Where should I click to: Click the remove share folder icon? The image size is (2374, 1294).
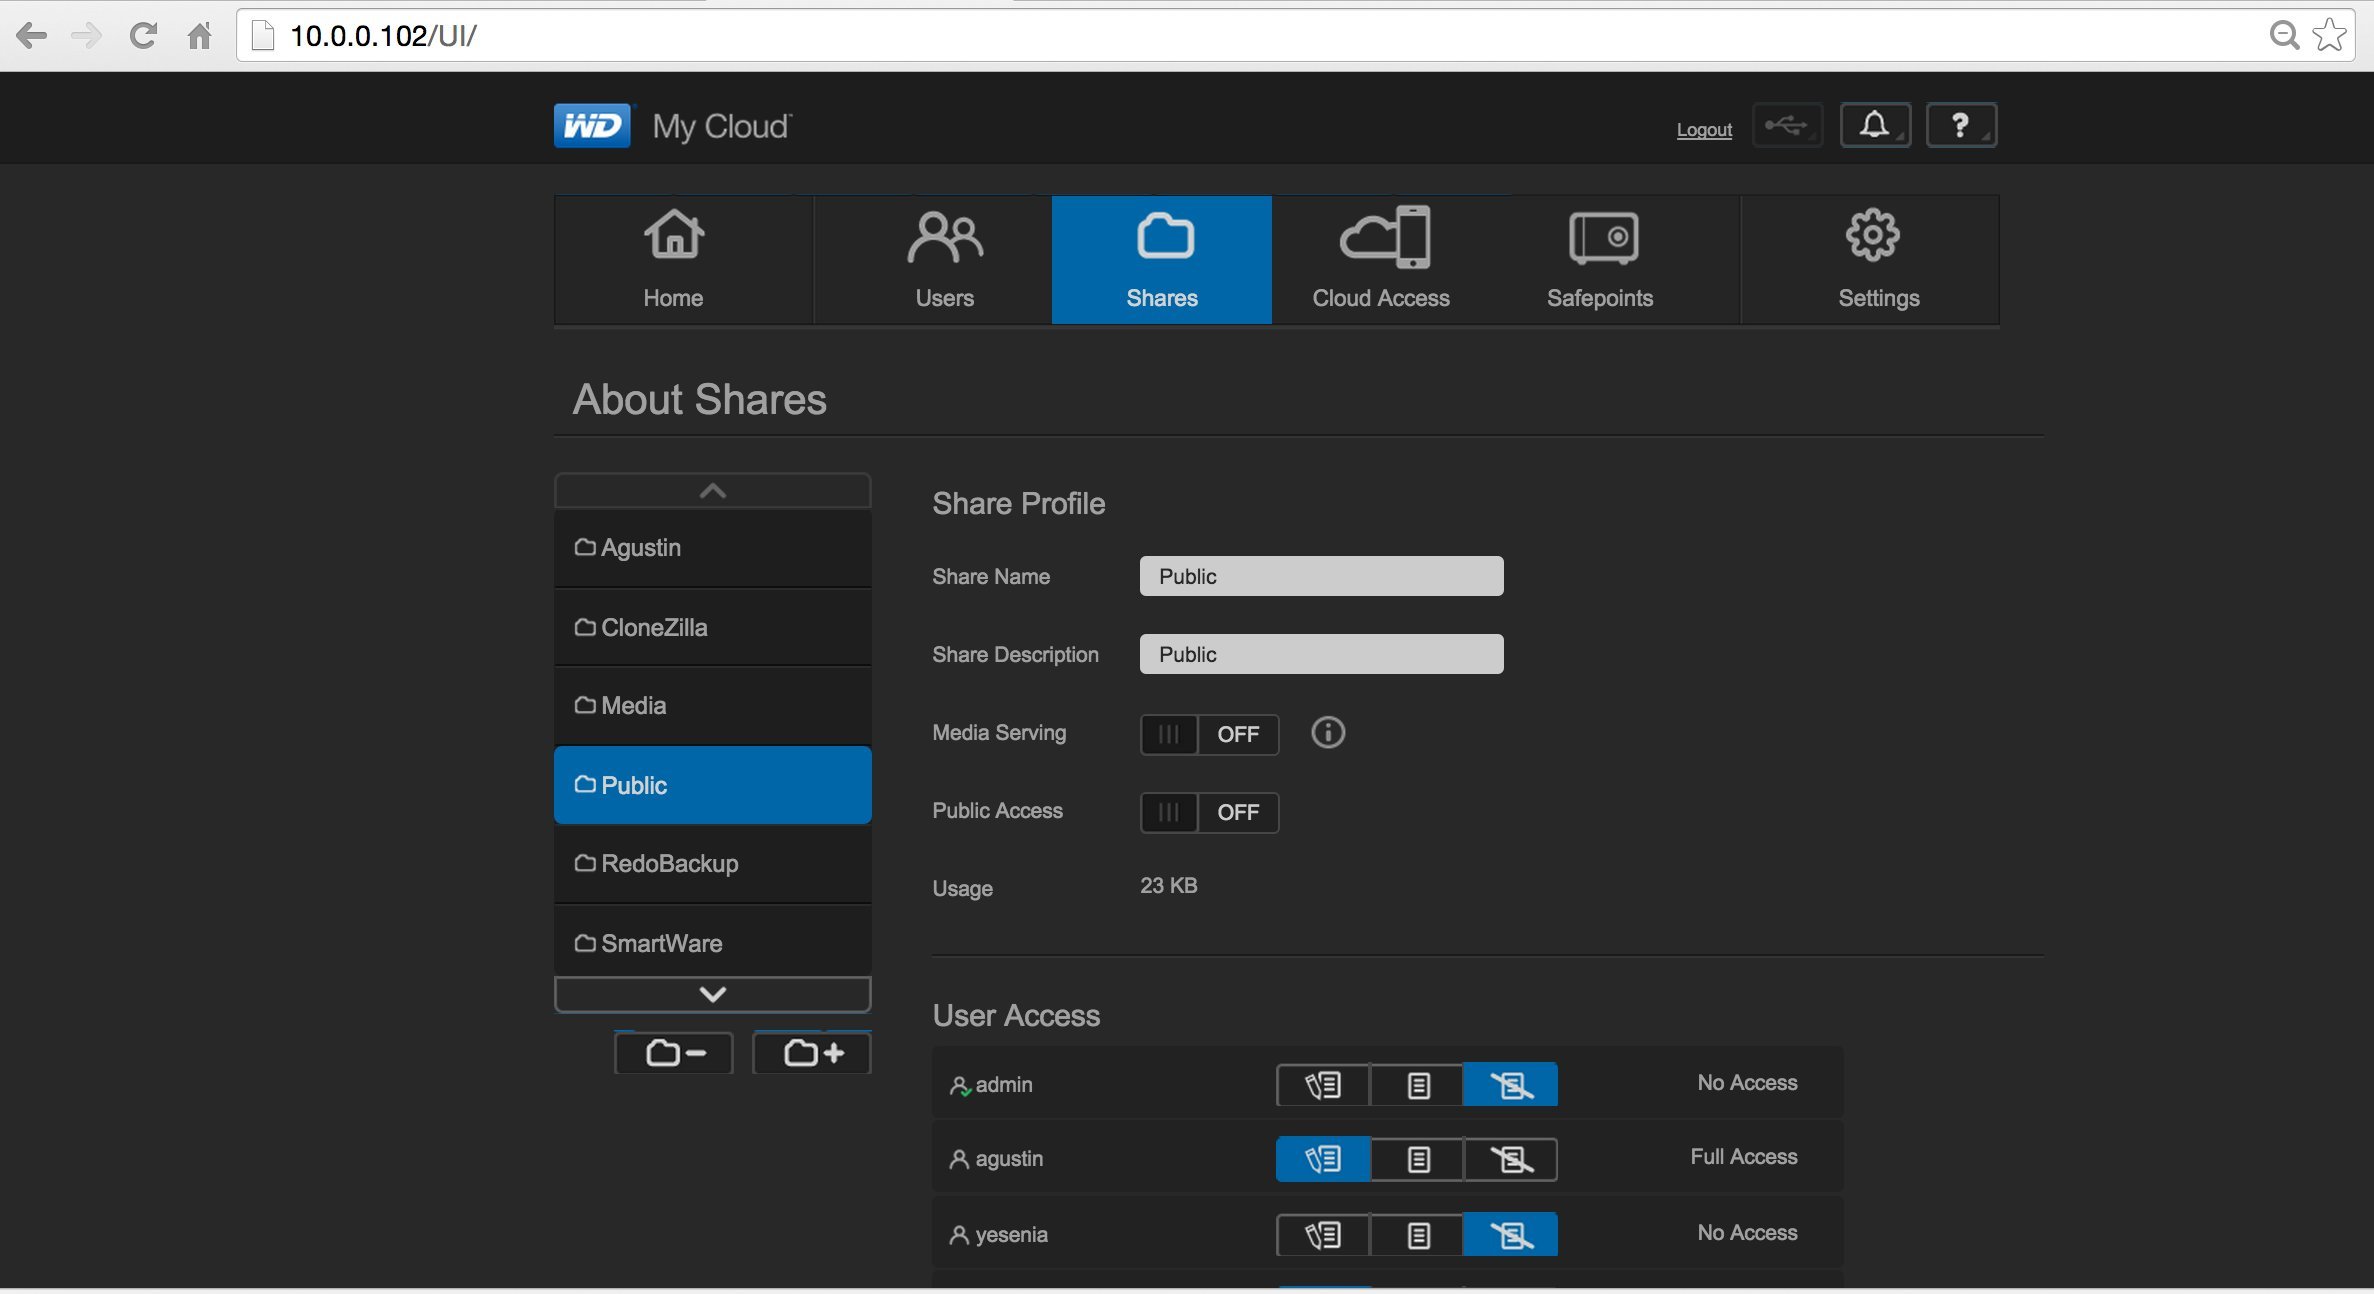tap(674, 1053)
